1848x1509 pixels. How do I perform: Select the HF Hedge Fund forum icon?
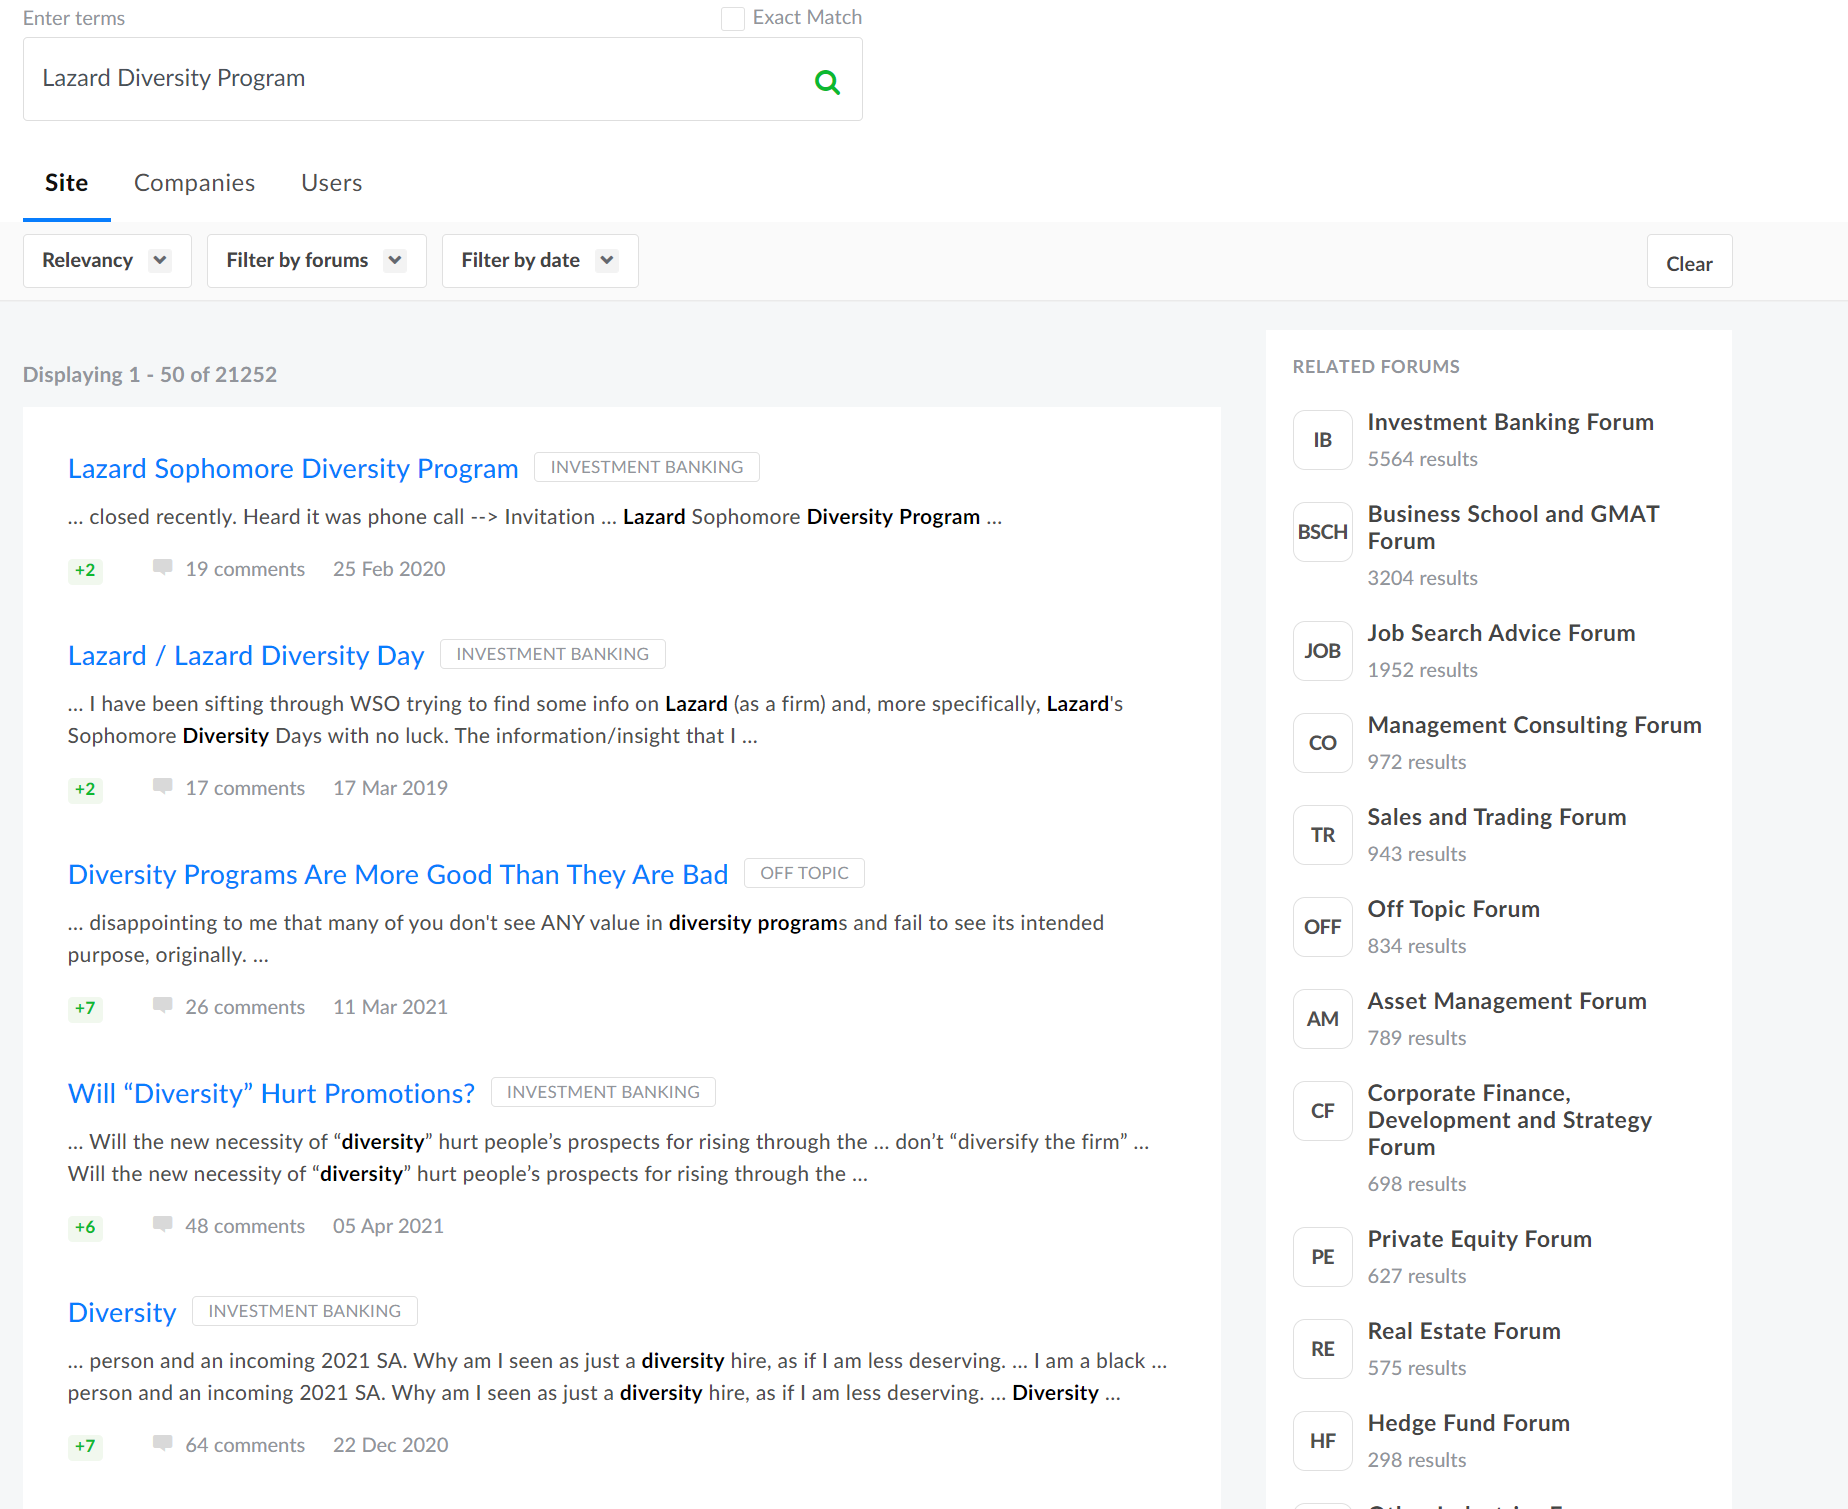pyautogui.click(x=1322, y=1441)
